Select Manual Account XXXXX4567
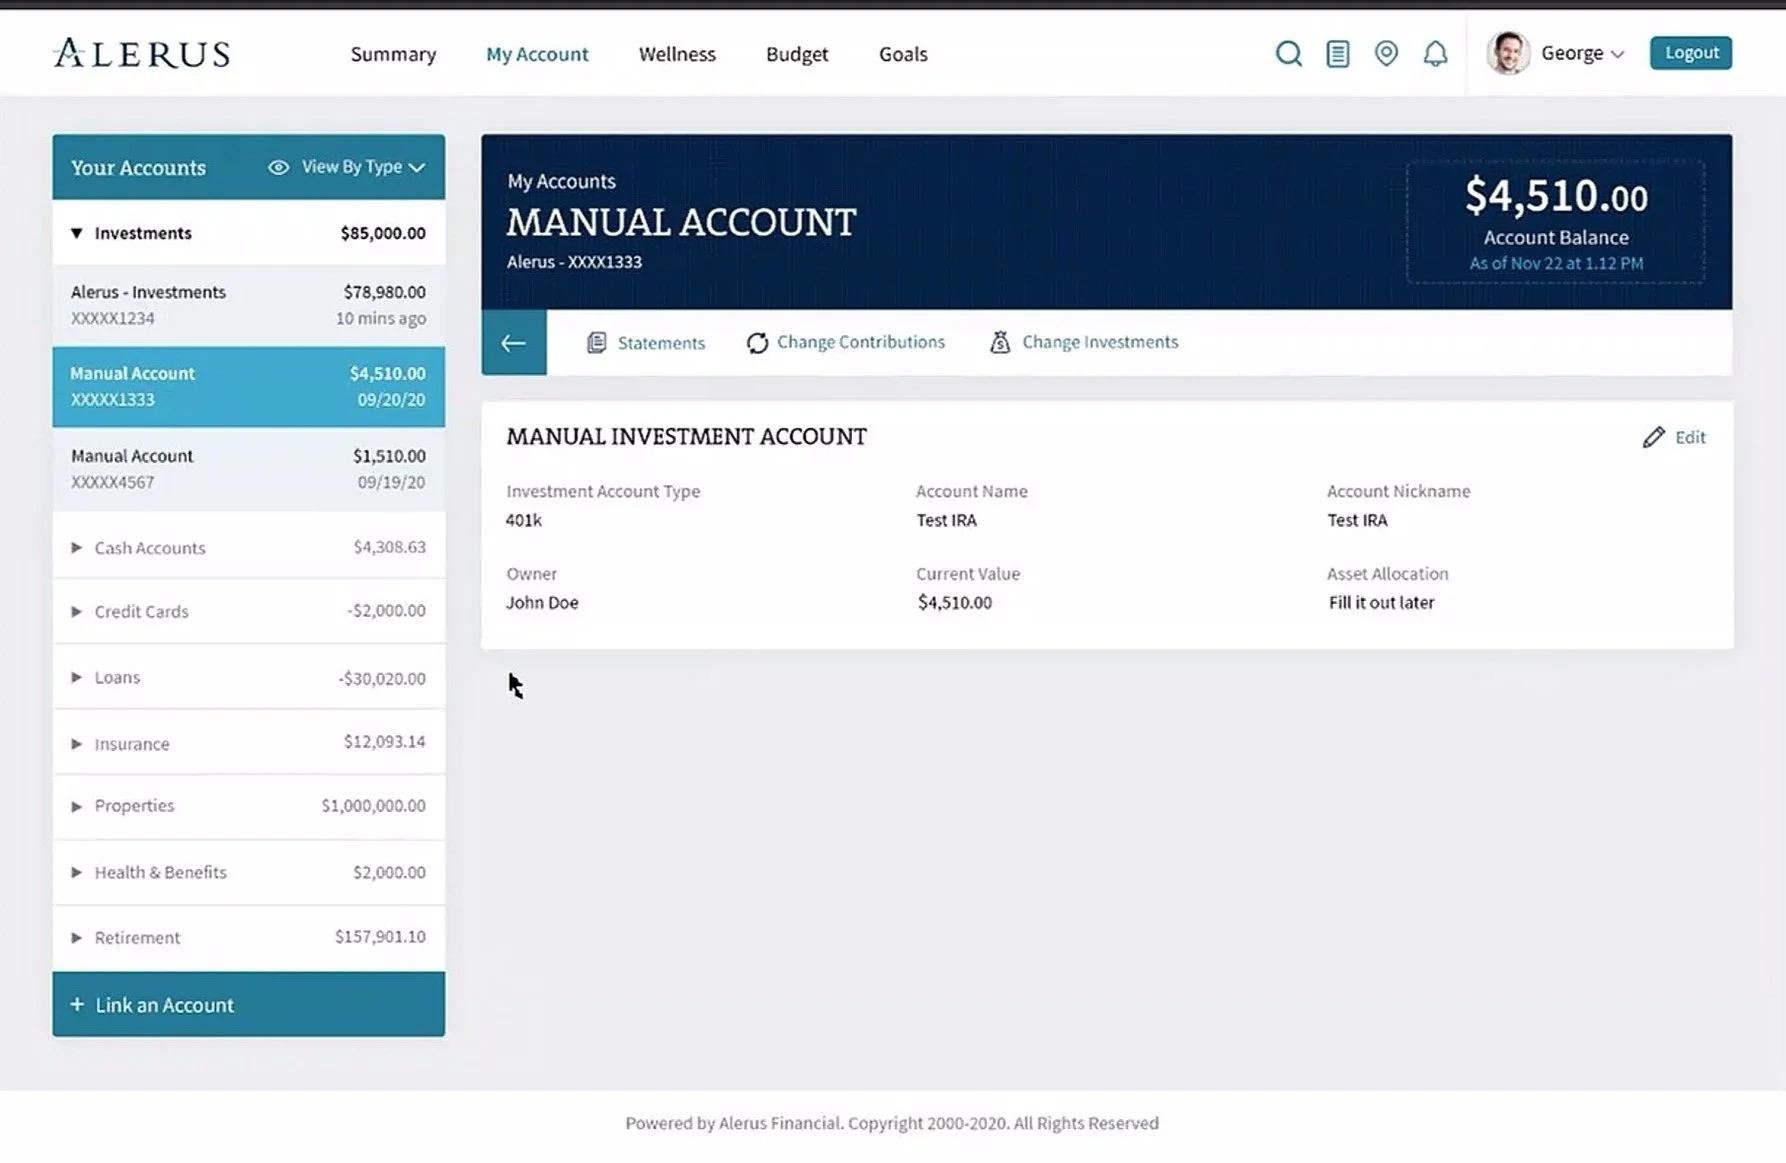Screen dimensions: 1786x1163 click(x=249, y=469)
